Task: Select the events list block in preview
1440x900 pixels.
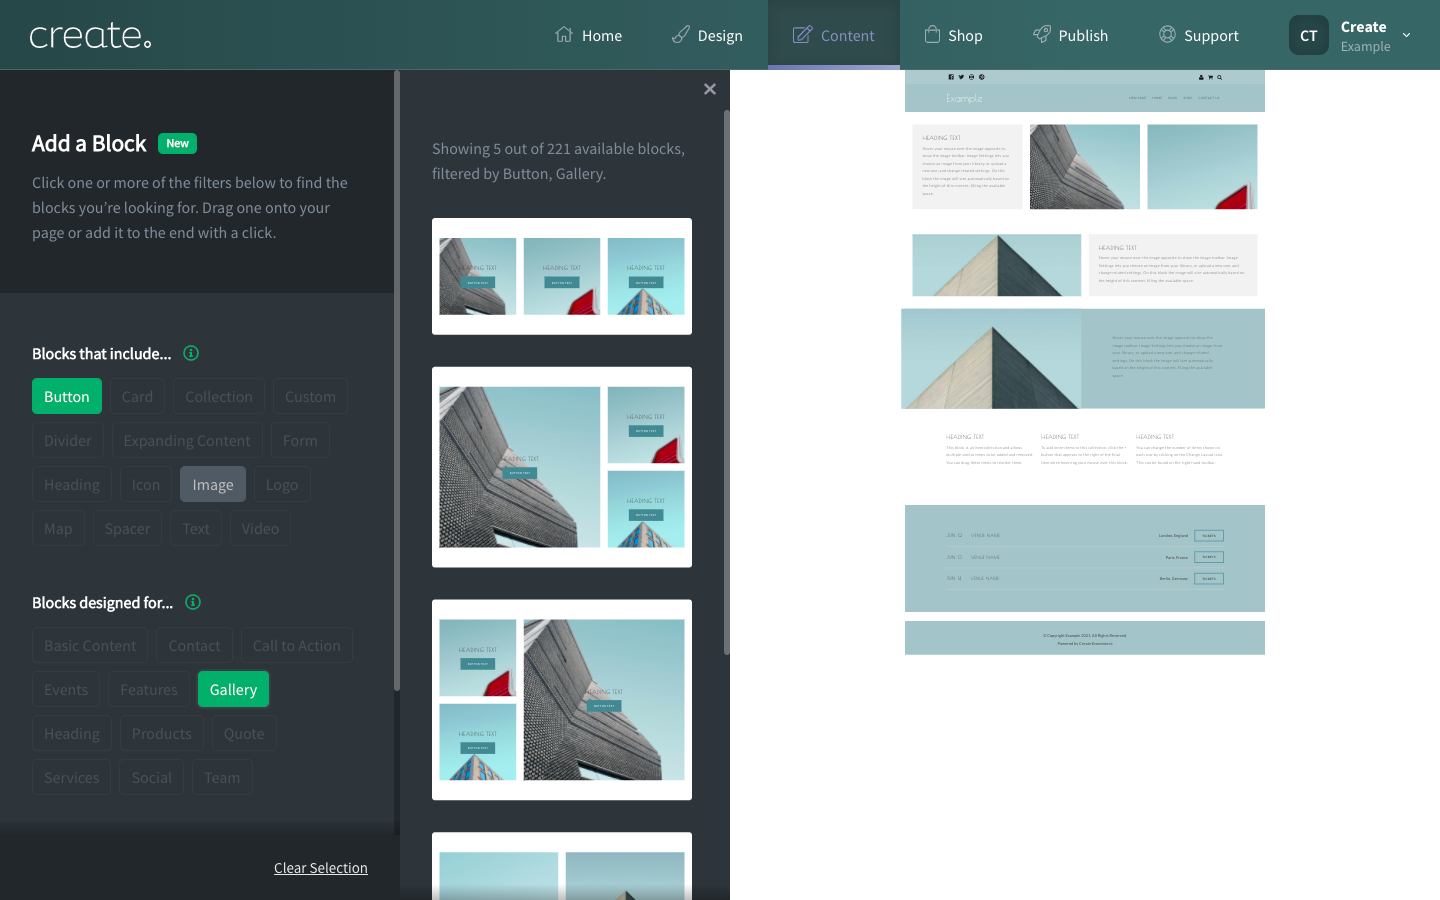Action: pyautogui.click(x=1085, y=558)
